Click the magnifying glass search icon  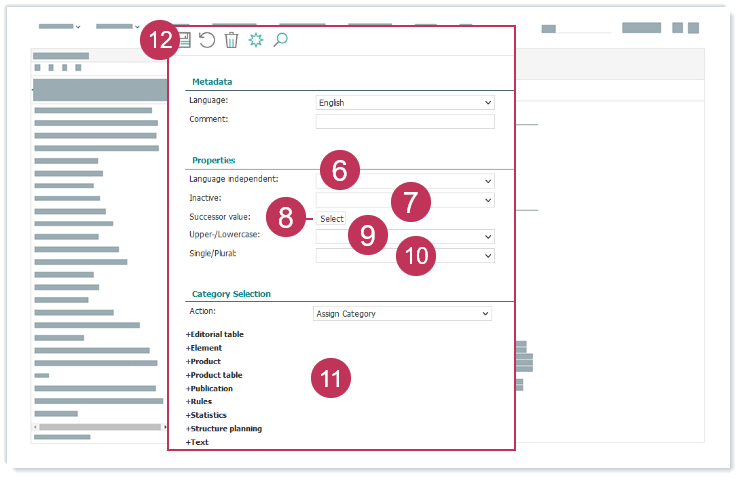tap(280, 40)
